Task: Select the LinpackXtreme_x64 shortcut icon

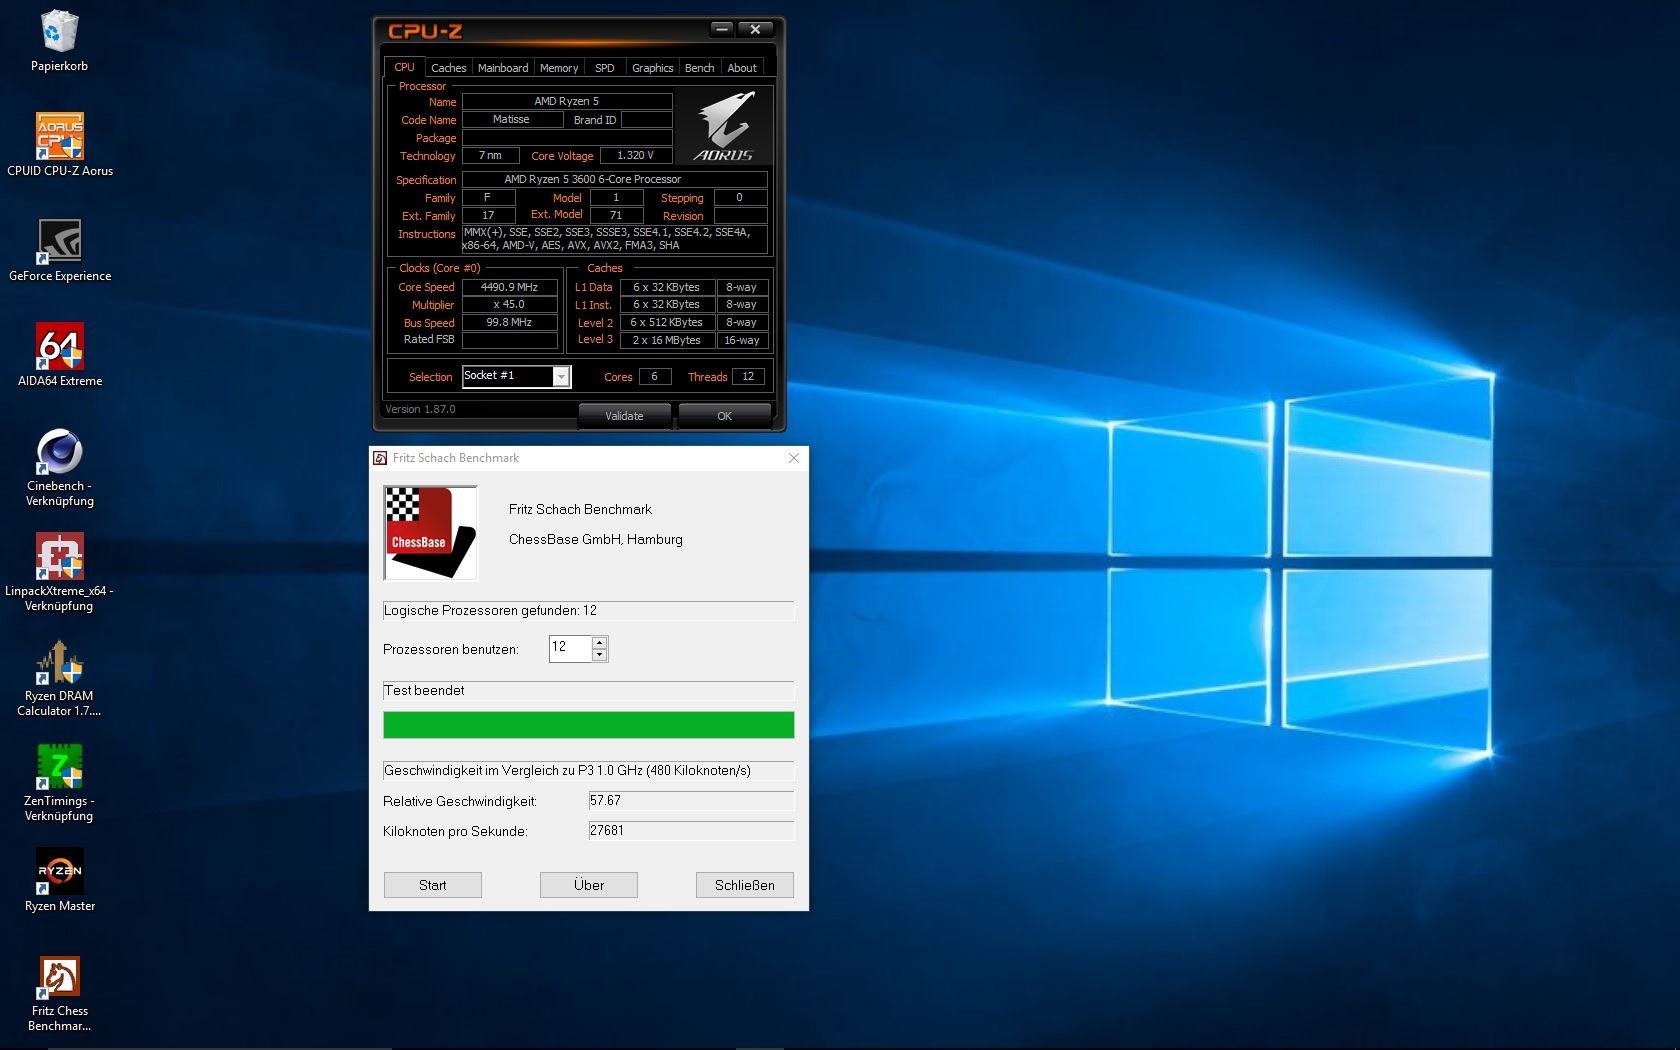Action: coord(59,572)
